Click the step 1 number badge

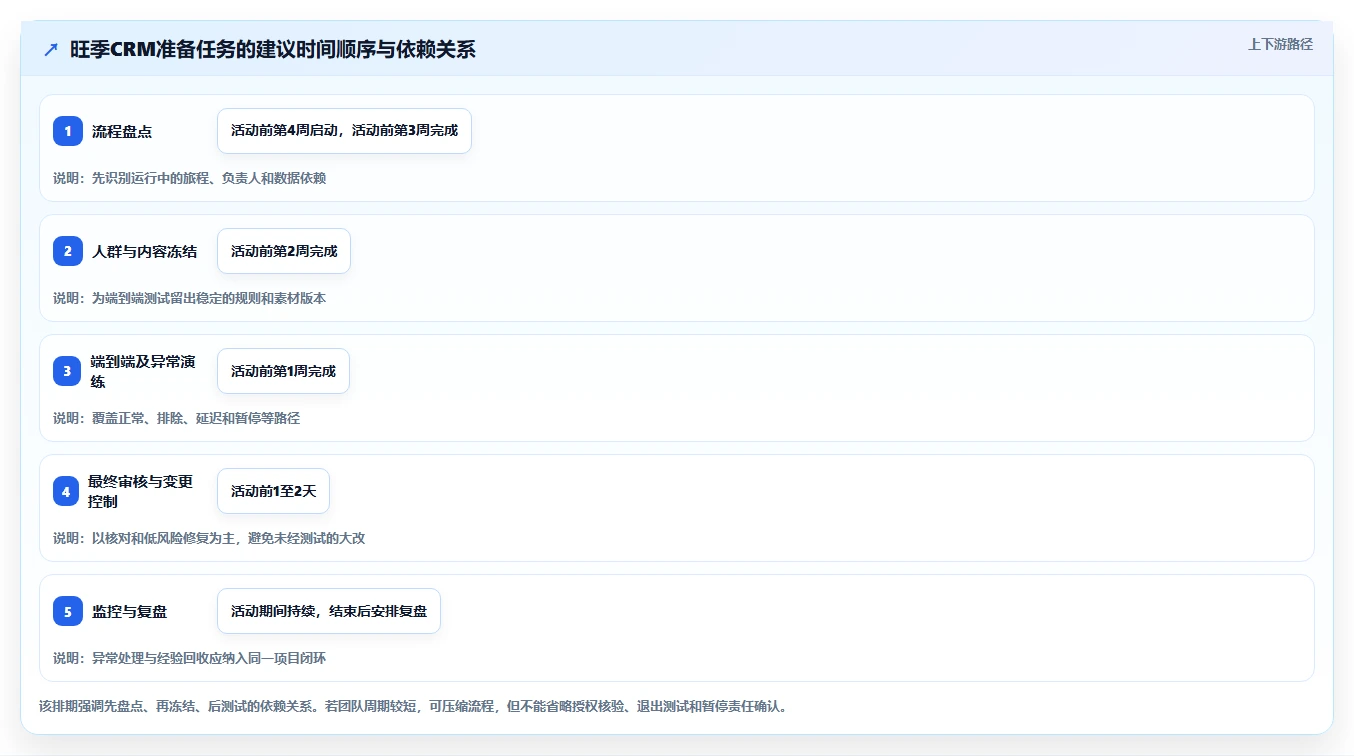point(68,131)
